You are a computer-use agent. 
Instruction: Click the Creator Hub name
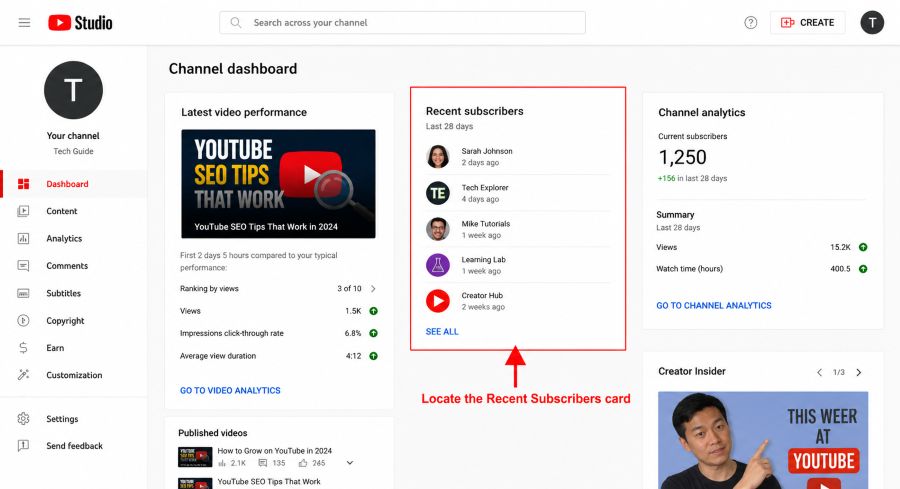pyautogui.click(x=482, y=296)
